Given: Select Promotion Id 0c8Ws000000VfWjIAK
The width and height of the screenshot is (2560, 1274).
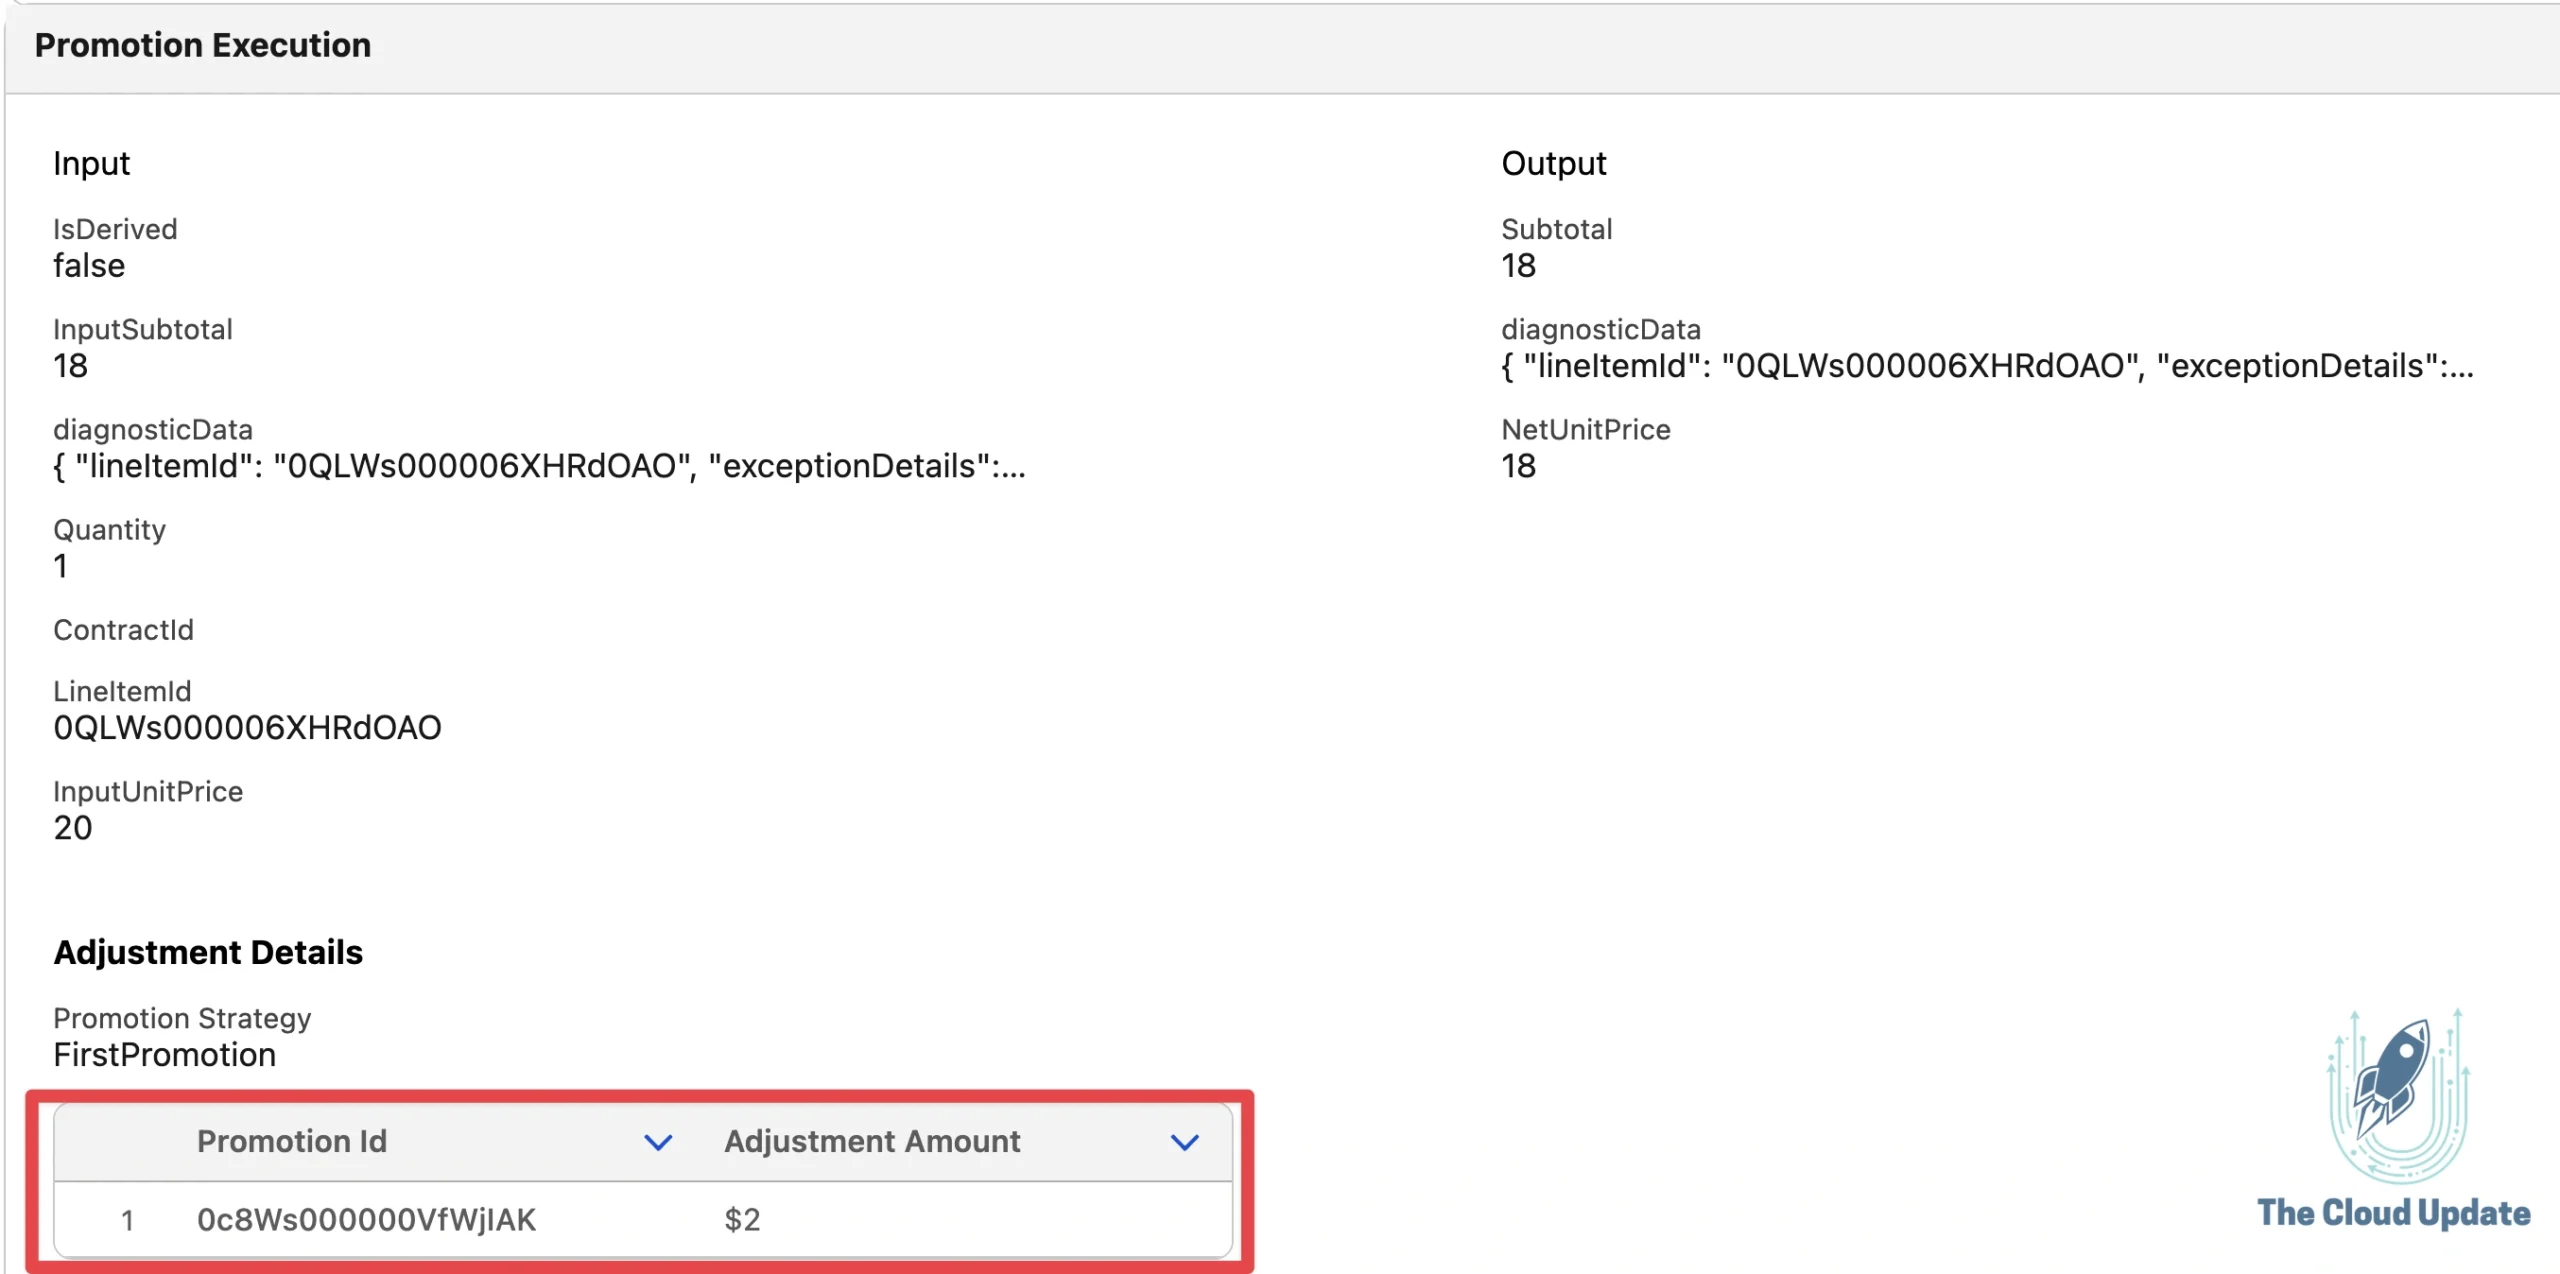Looking at the screenshot, I should click(x=368, y=1219).
